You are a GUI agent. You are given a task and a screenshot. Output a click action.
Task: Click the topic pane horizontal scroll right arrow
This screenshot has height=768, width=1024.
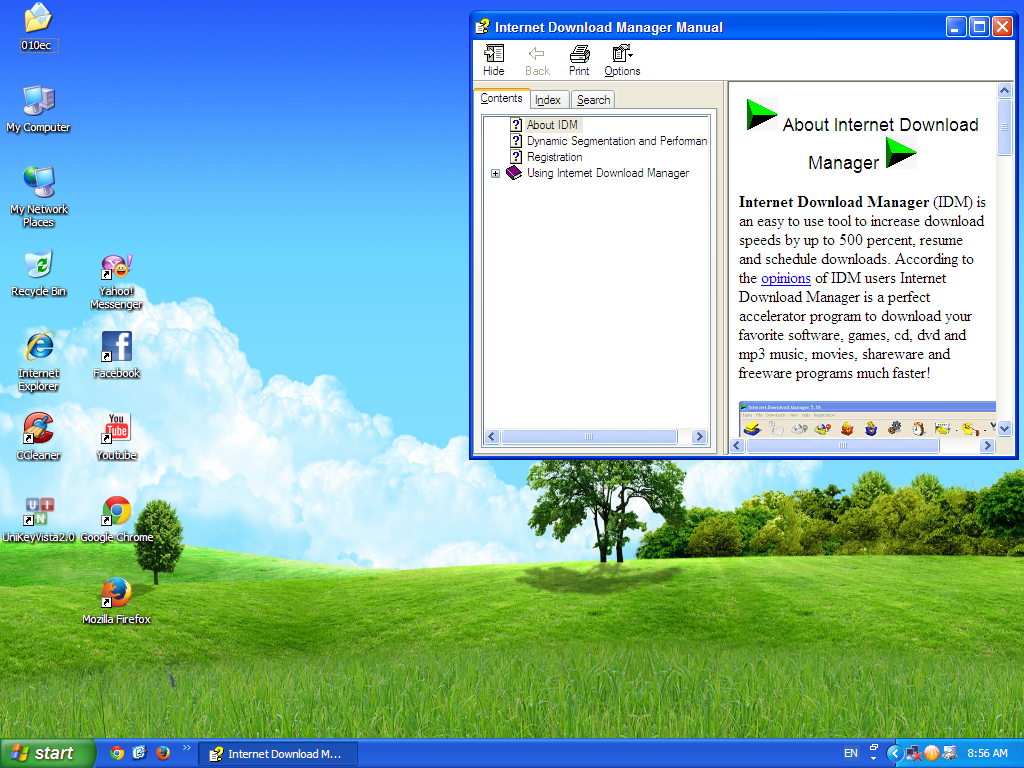987,445
